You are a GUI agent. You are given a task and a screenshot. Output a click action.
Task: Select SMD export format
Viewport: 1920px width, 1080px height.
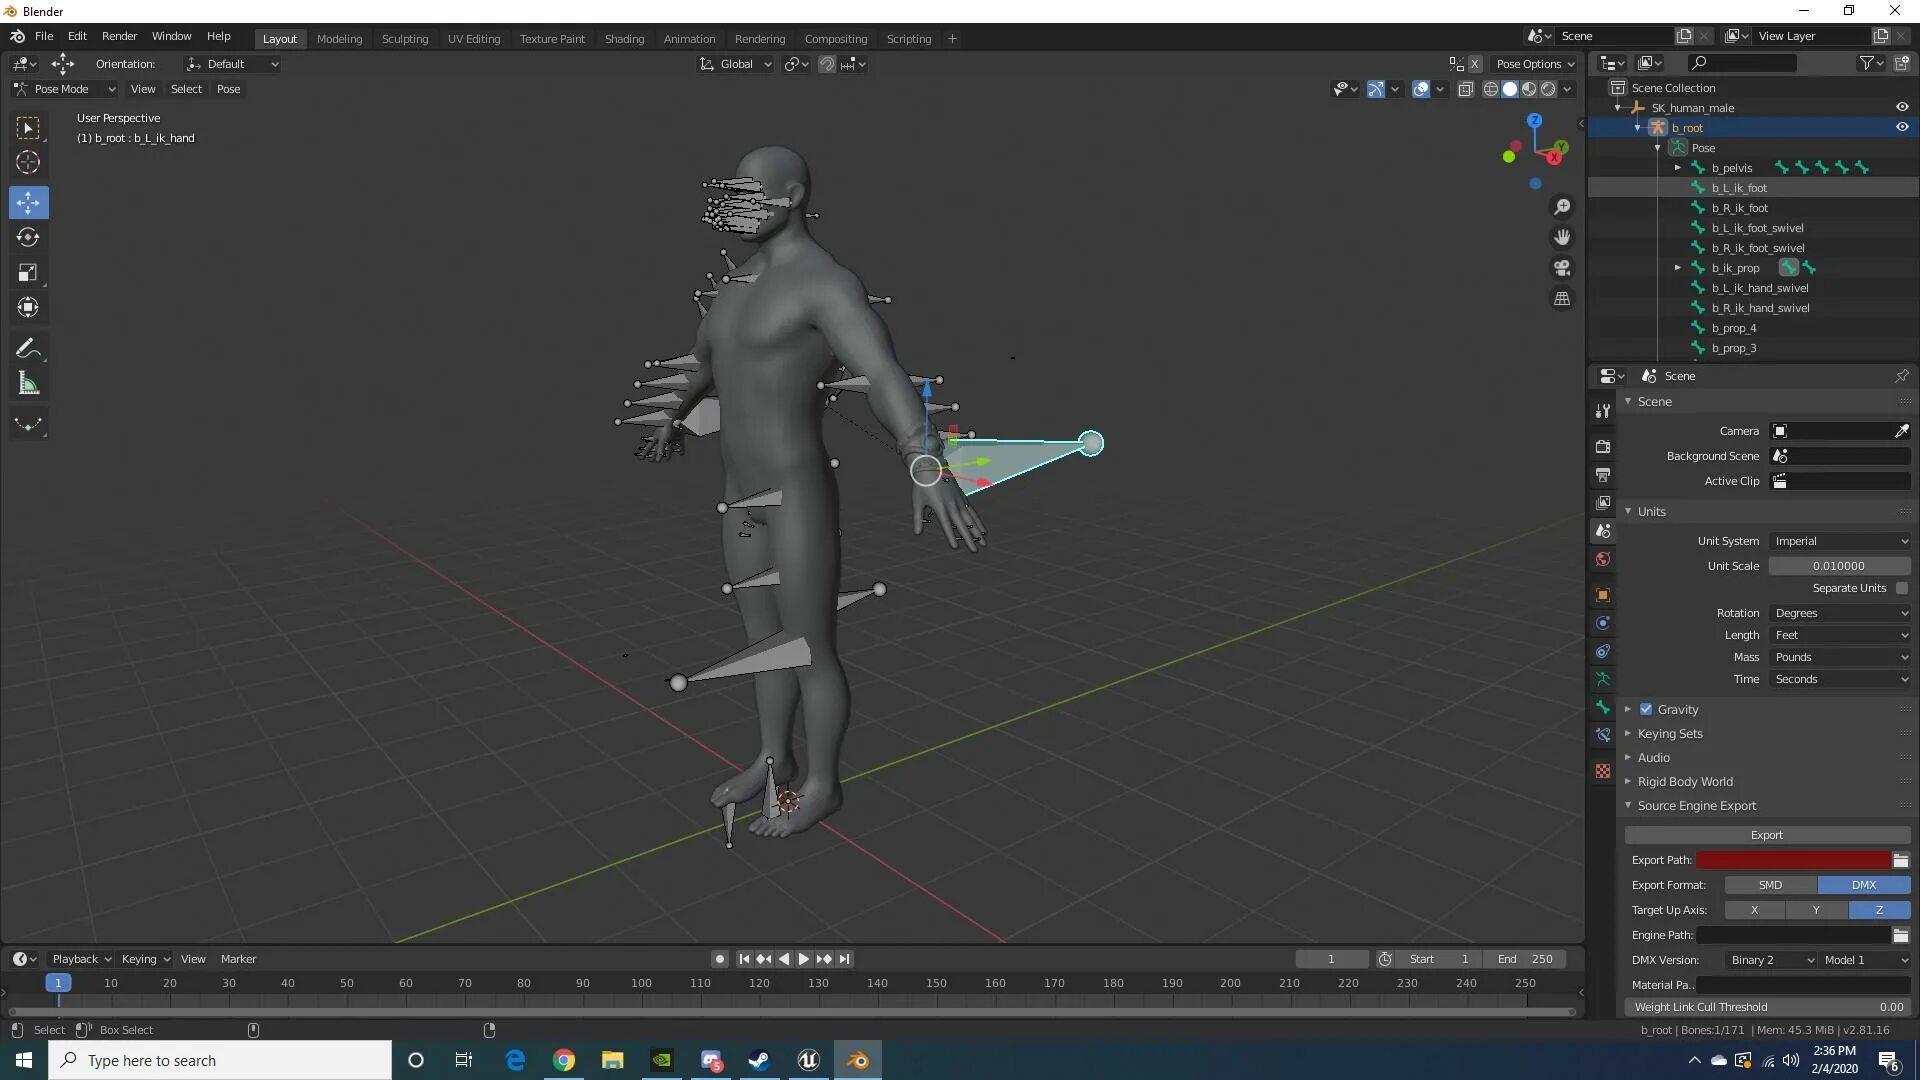click(x=1770, y=885)
